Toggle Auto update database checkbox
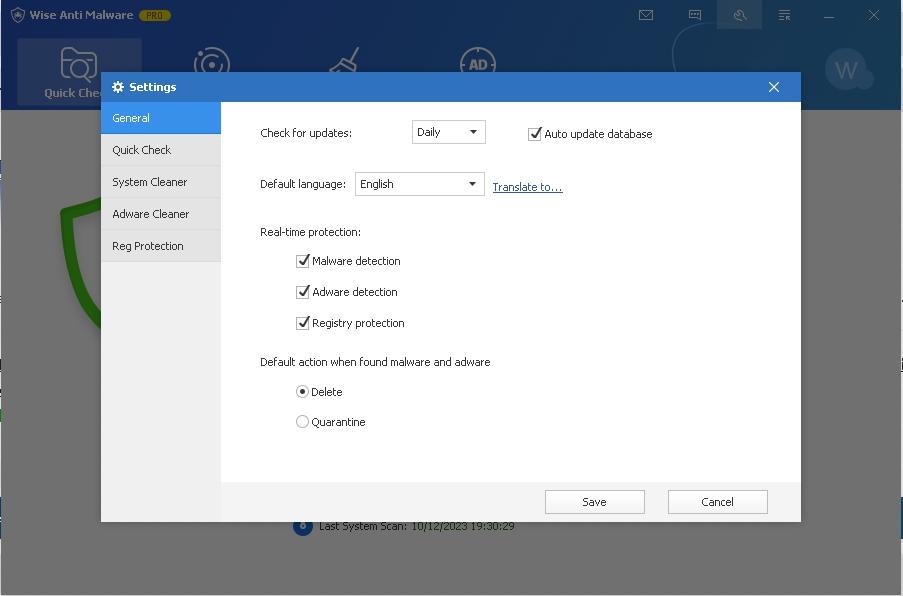The height and width of the screenshot is (596, 903). pyautogui.click(x=534, y=134)
